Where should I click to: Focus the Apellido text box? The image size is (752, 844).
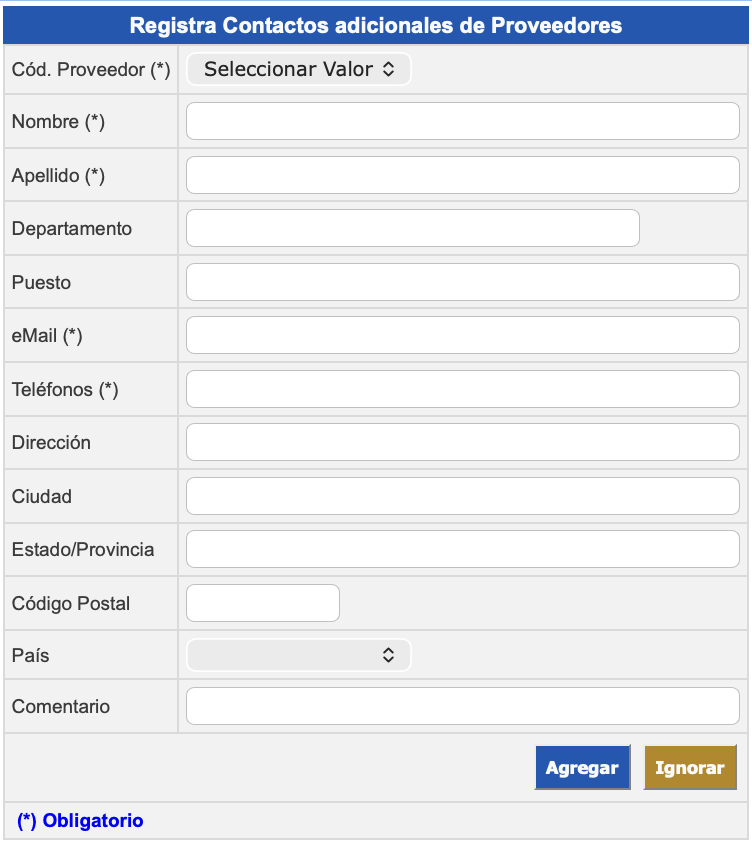pyautogui.click(x=462, y=175)
